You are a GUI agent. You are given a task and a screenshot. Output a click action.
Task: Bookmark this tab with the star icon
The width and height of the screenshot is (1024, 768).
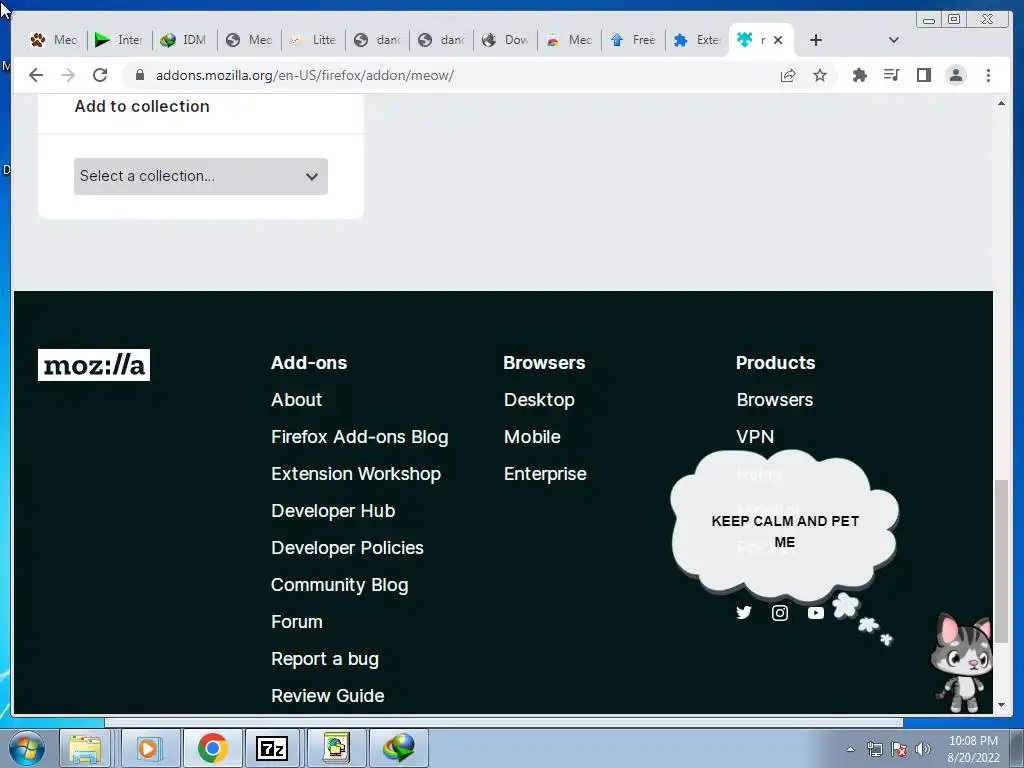820,75
